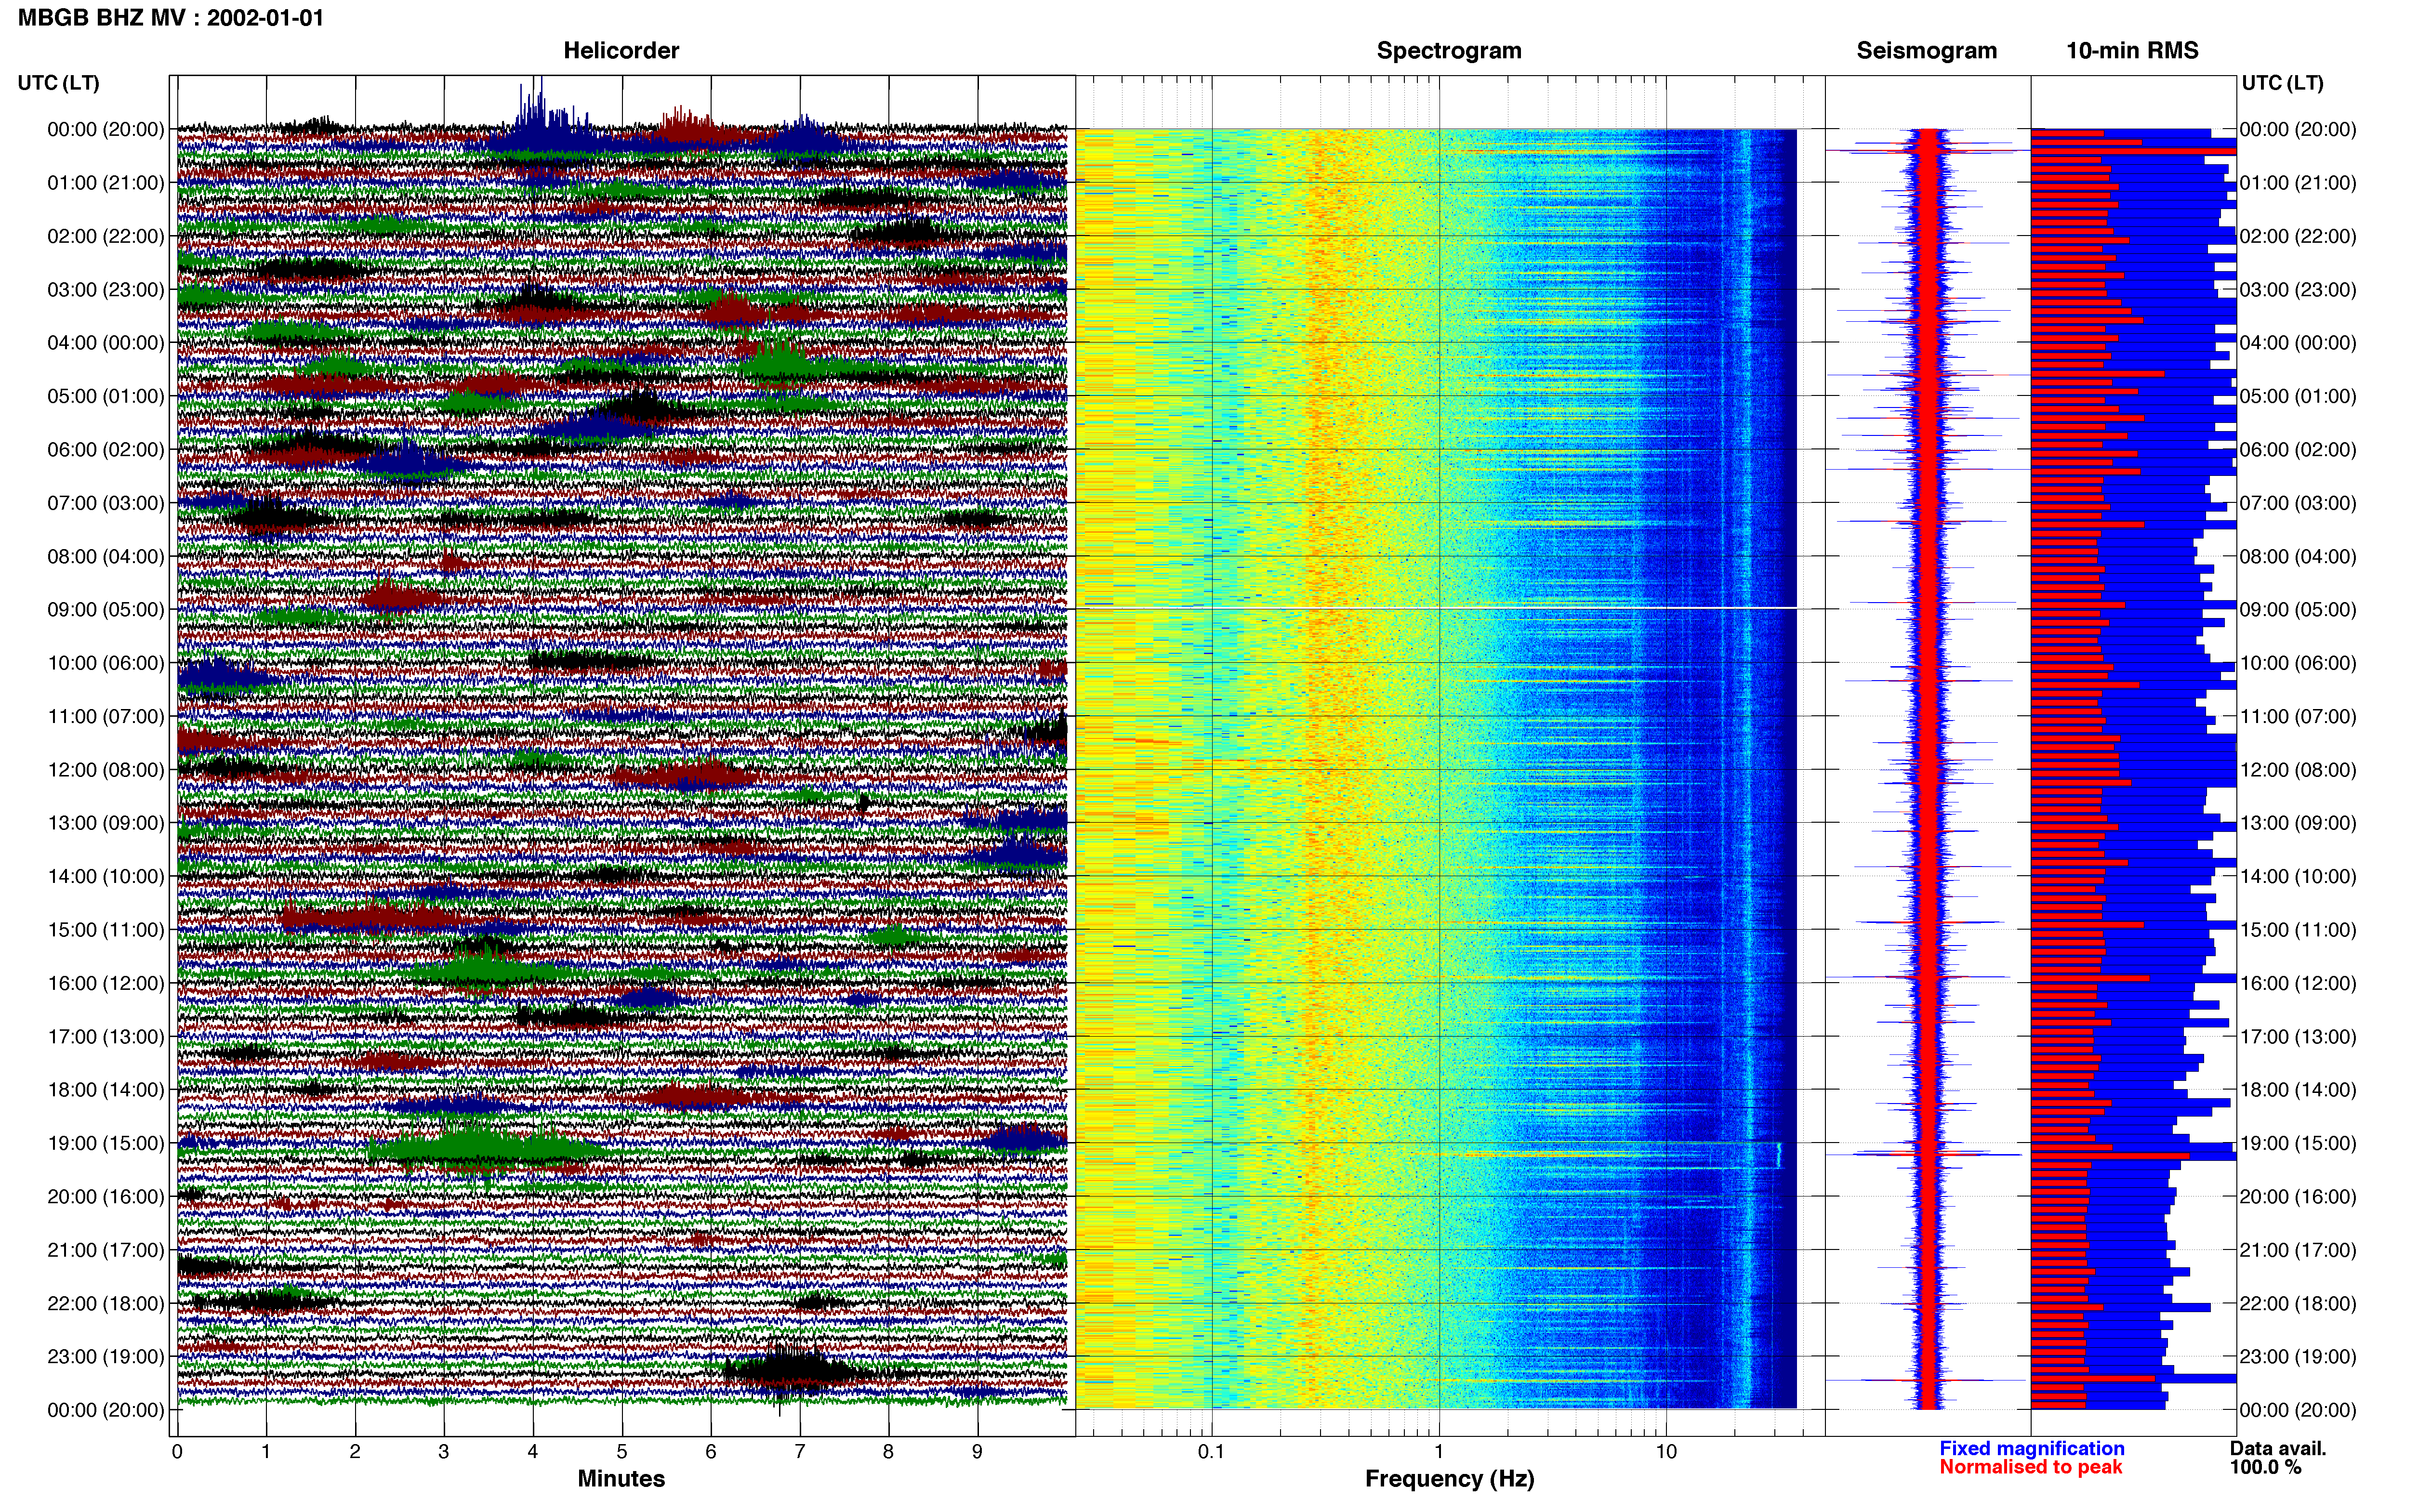Viewport: 2418px width, 1512px height.
Task: Click the right '19:00 (15:00)' time label
Action: coord(2298,1143)
